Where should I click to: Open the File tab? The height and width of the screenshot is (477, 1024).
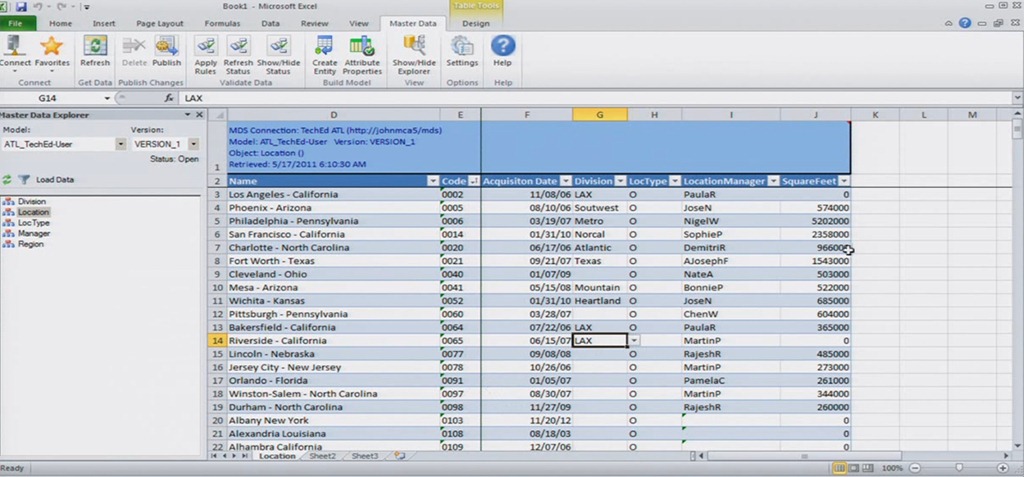tap(18, 24)
